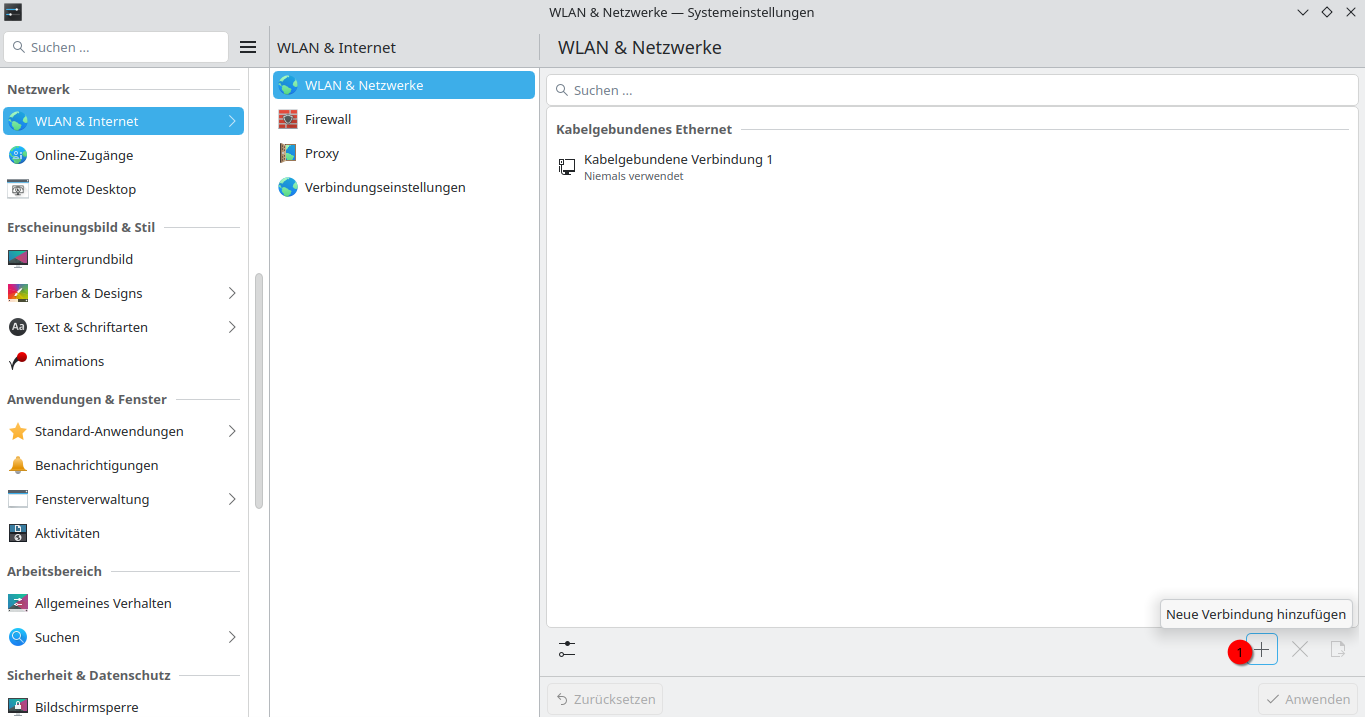Select the Proxy settings entry
This screenshot has width=1365, height=717.
[320, 152]
